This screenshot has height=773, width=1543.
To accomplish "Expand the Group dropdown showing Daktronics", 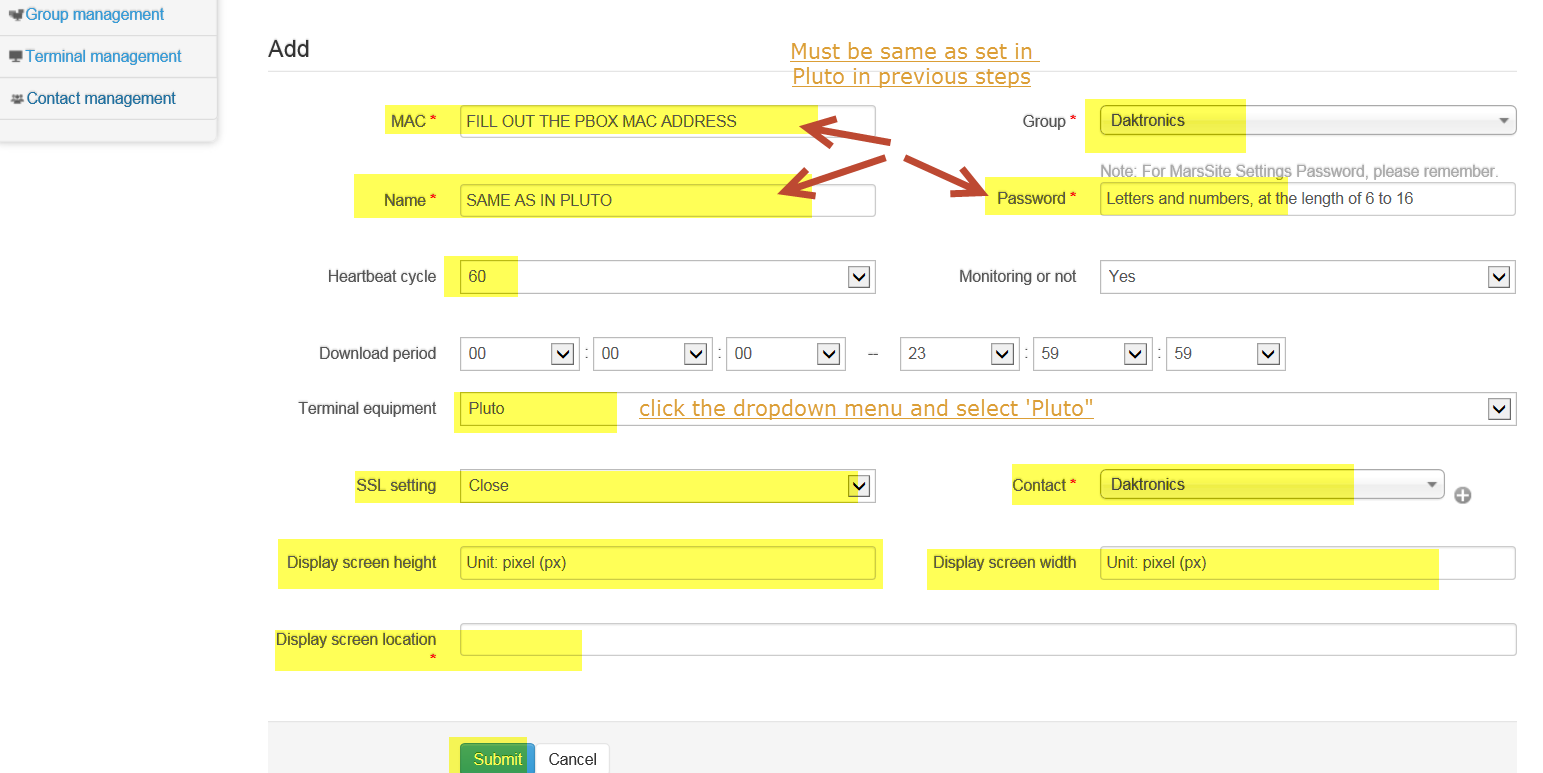I will (1307, 121).
